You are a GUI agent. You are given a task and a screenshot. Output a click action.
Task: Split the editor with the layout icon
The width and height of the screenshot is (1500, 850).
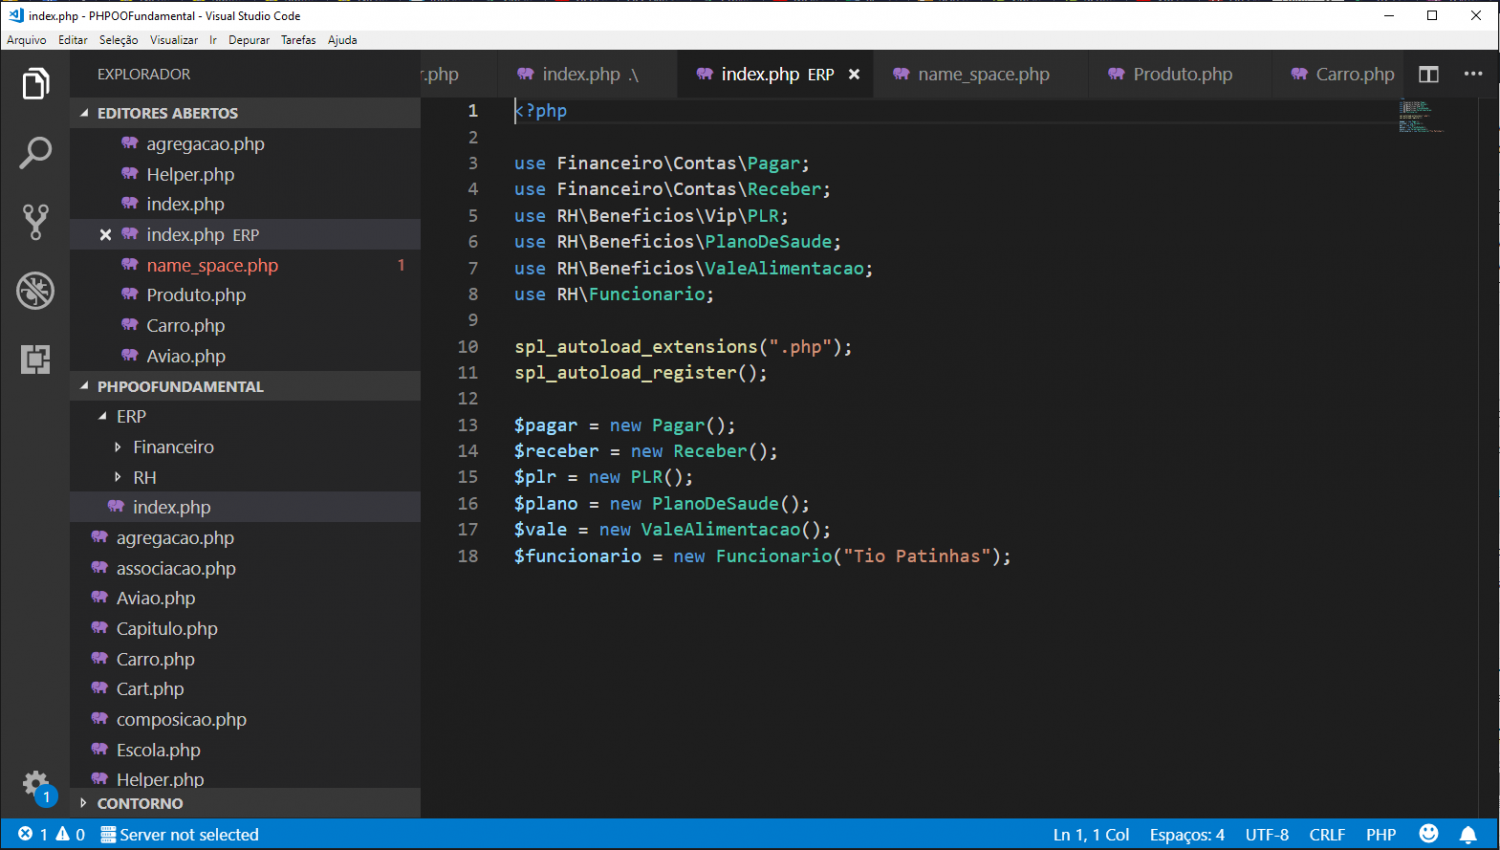[1428, 74]
